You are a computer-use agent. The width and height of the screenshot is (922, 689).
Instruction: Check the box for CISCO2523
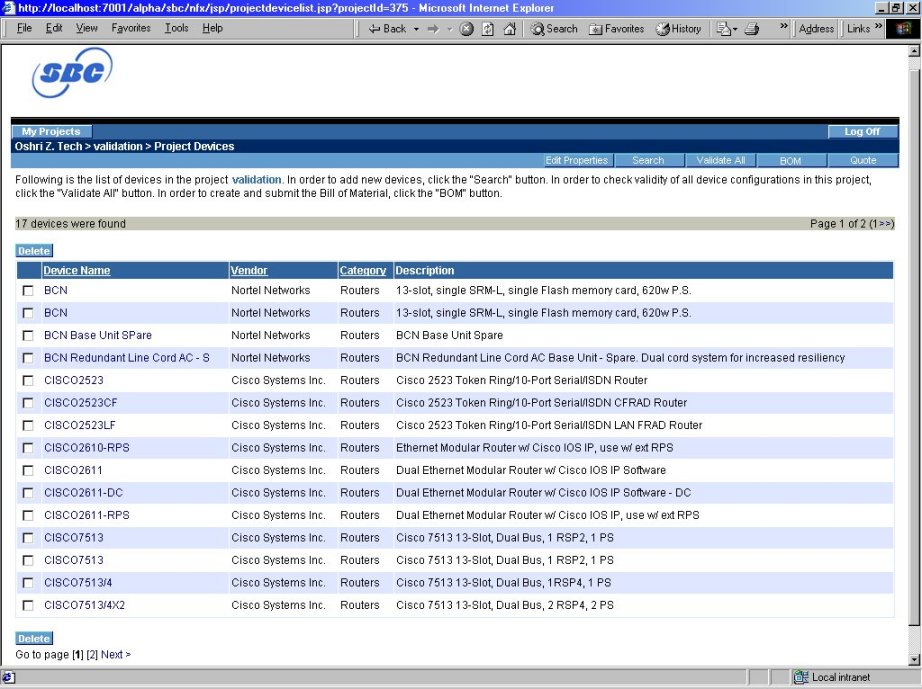point(28,381)
